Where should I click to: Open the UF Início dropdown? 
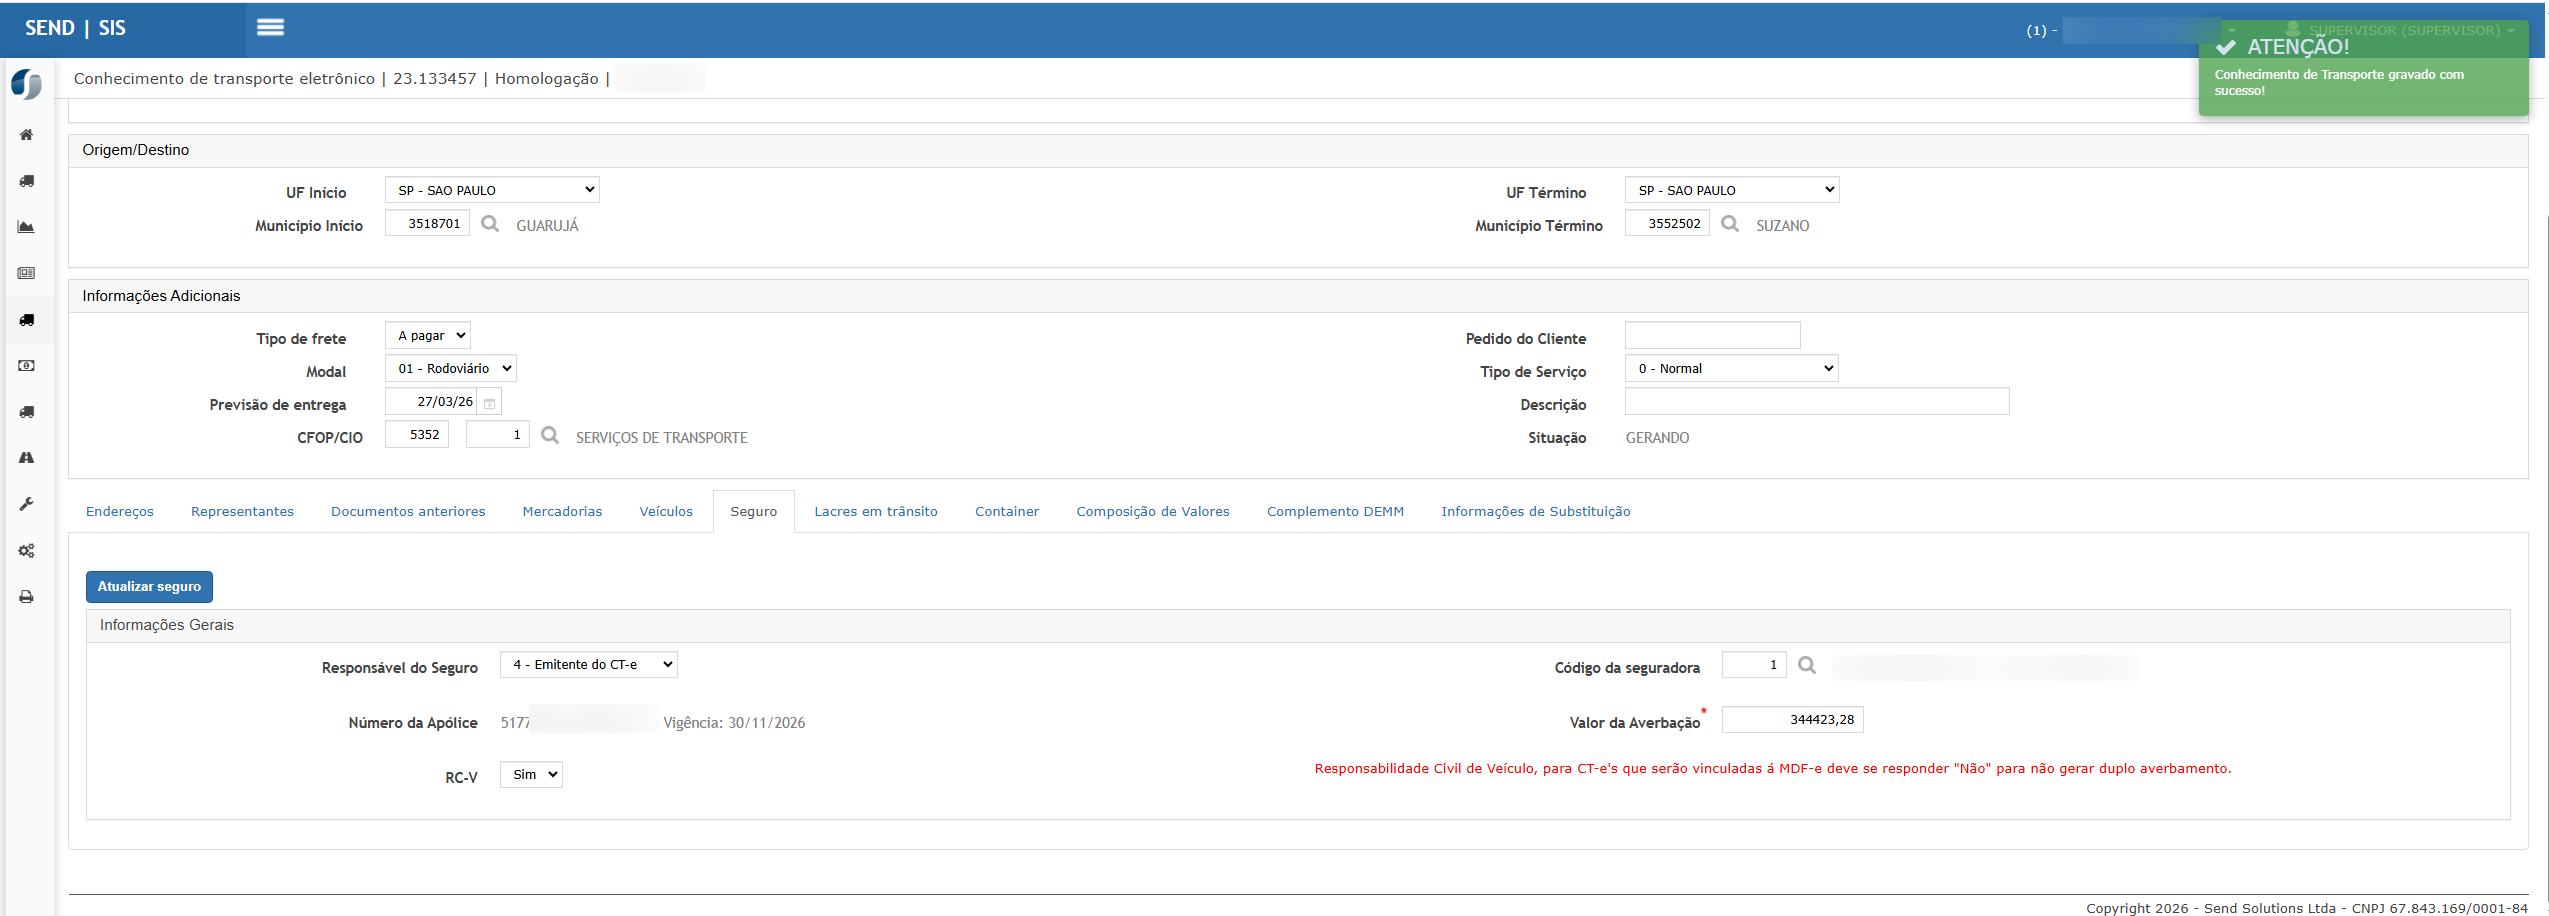click(x=492, y=190)
